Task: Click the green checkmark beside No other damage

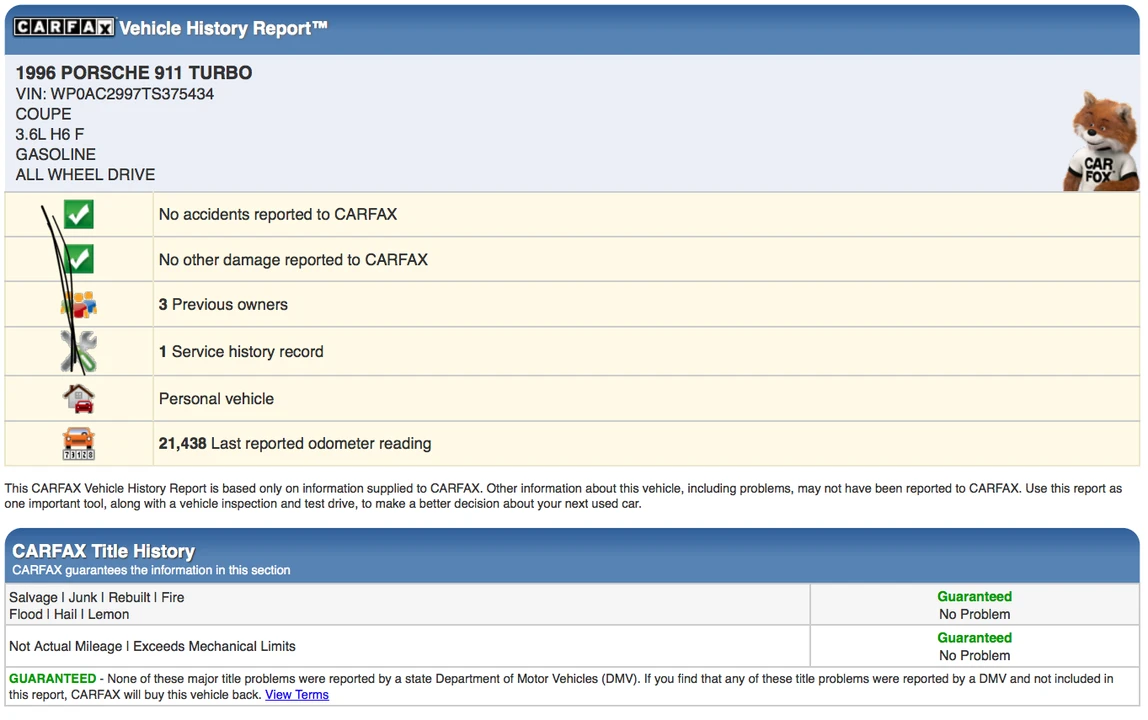Action: (x=78, y=259)
